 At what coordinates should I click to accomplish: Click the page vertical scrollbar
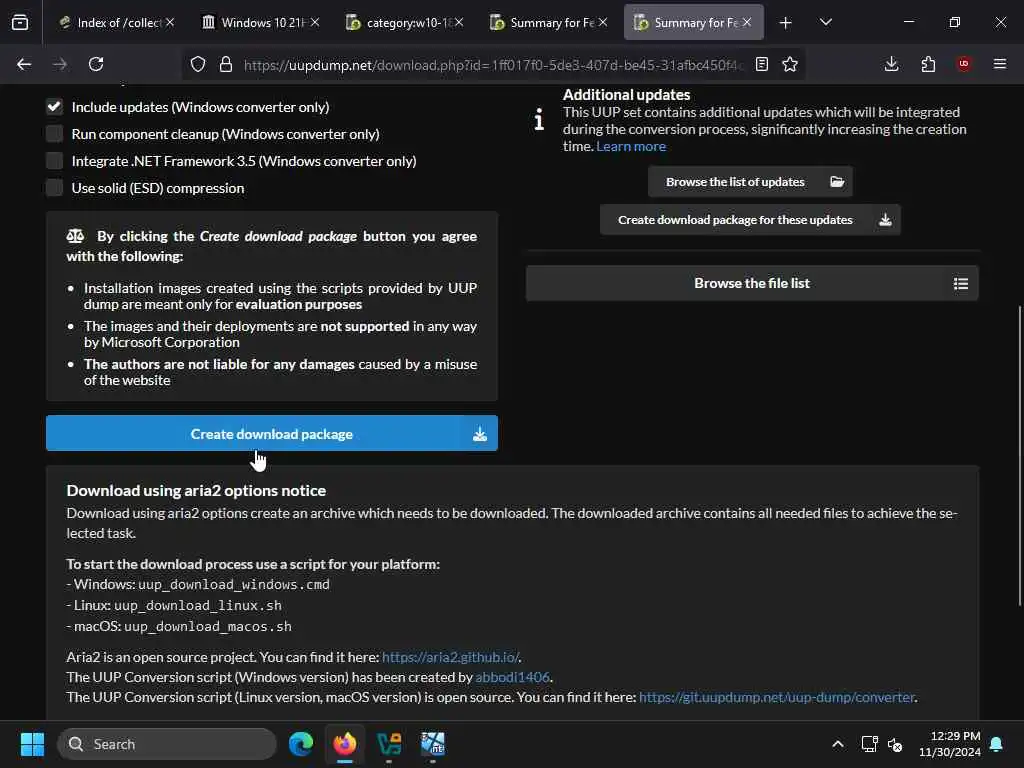(1019, 455)
